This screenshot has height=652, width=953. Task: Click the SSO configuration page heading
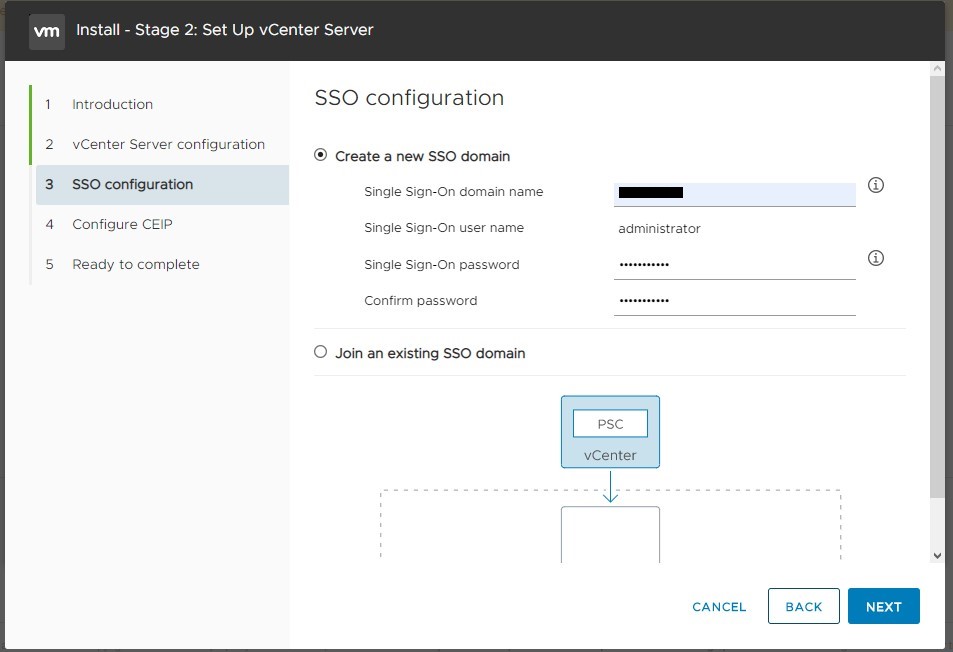[409, 98]
